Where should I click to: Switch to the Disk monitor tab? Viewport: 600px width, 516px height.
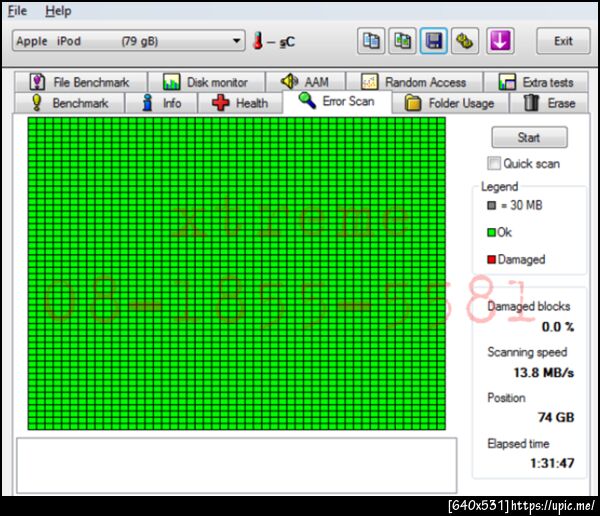(x=207, y=82)
